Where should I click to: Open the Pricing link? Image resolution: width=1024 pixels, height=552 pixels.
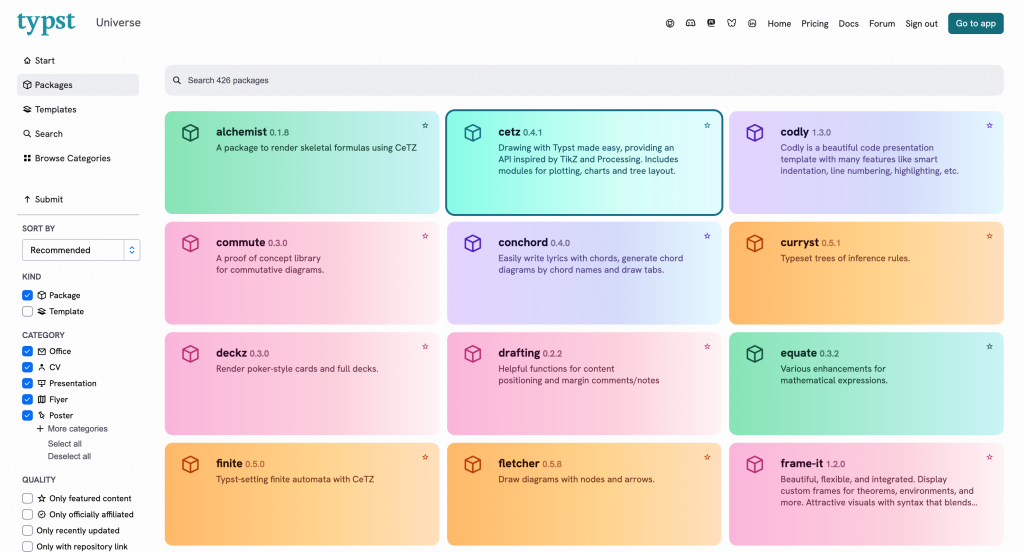click(x=814, y=24)
